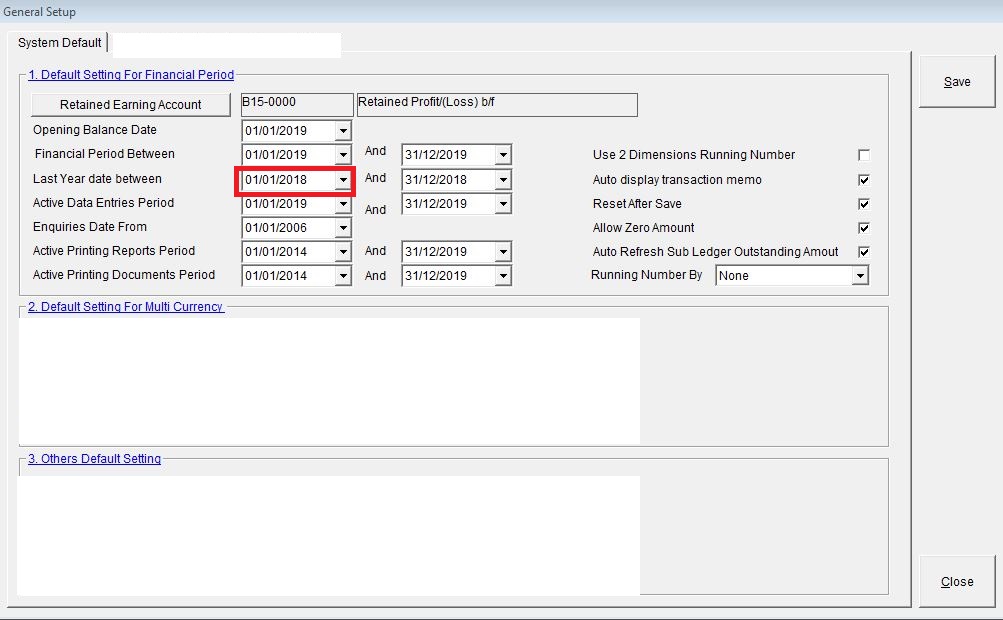Open Financial Period start date dropdown
The image size is (1003, 620).
click(343, 155)
